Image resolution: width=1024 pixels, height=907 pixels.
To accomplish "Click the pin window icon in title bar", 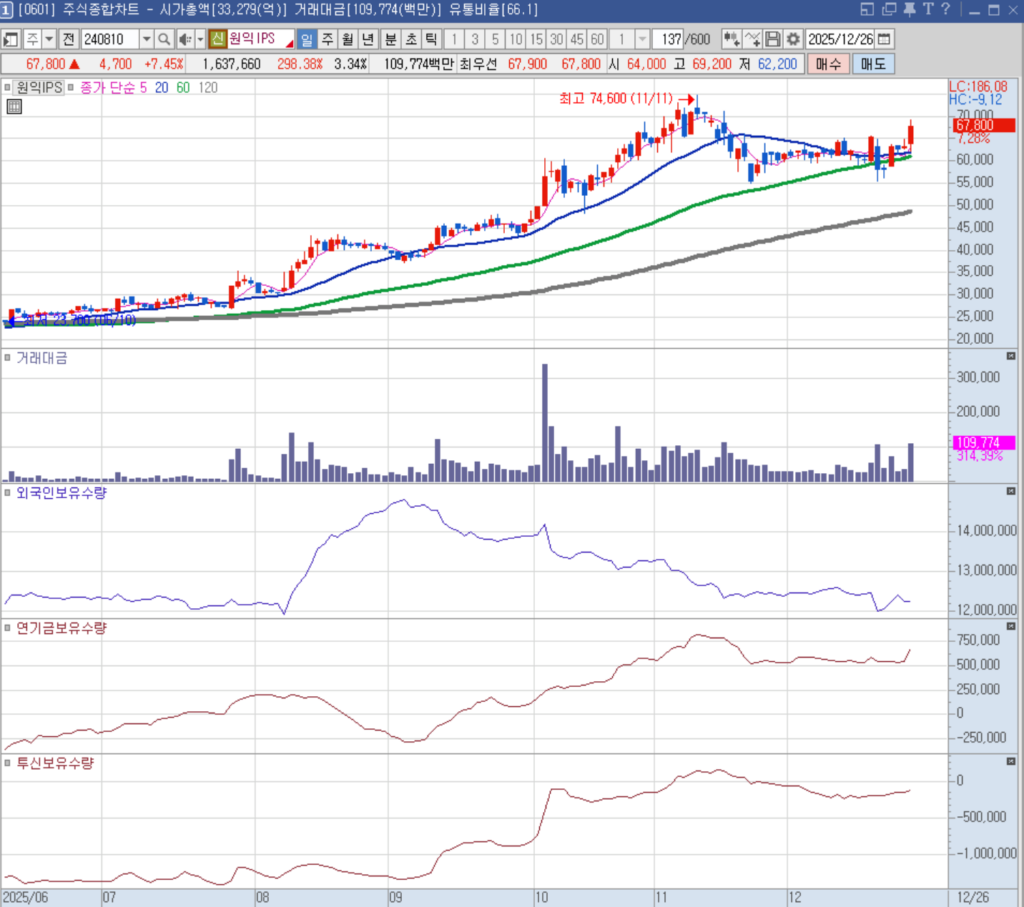I will point(908,9).
